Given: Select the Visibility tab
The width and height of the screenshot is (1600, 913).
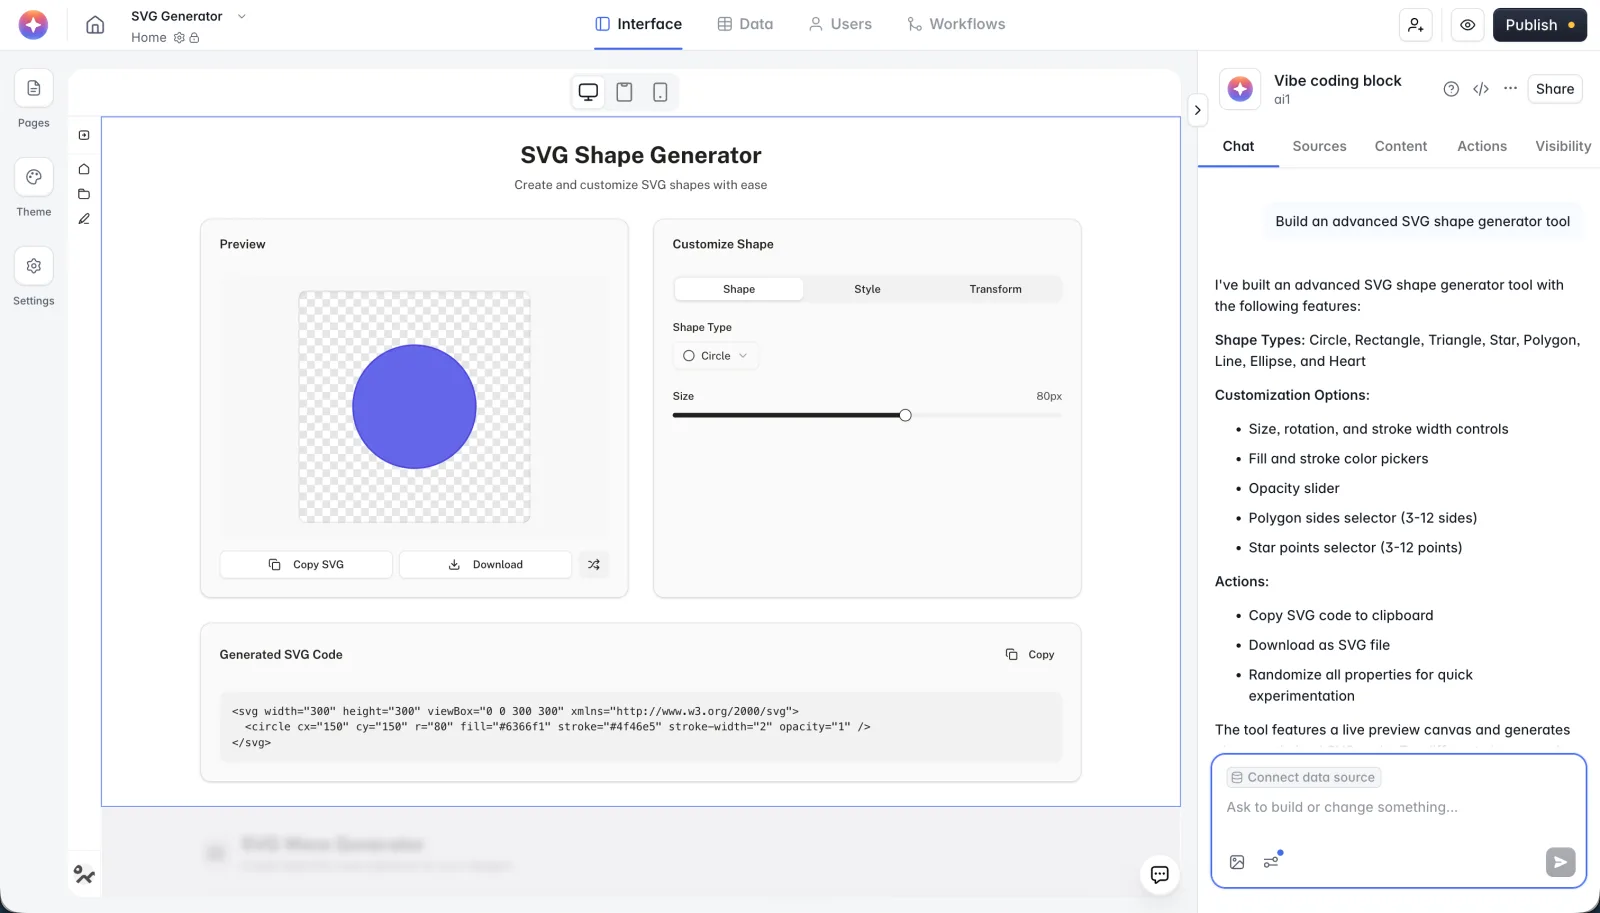Looking at the screenshot, I should [x=1563, y=146].
